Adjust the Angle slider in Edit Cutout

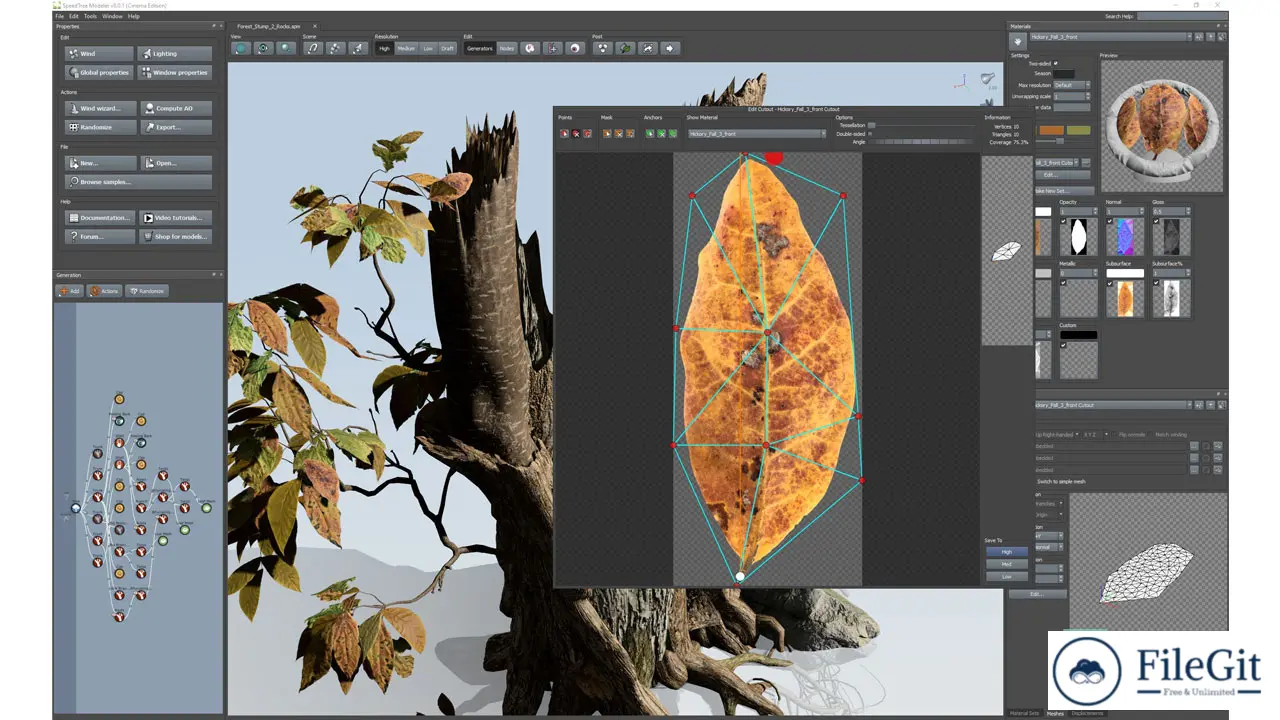tap(921, 142)
